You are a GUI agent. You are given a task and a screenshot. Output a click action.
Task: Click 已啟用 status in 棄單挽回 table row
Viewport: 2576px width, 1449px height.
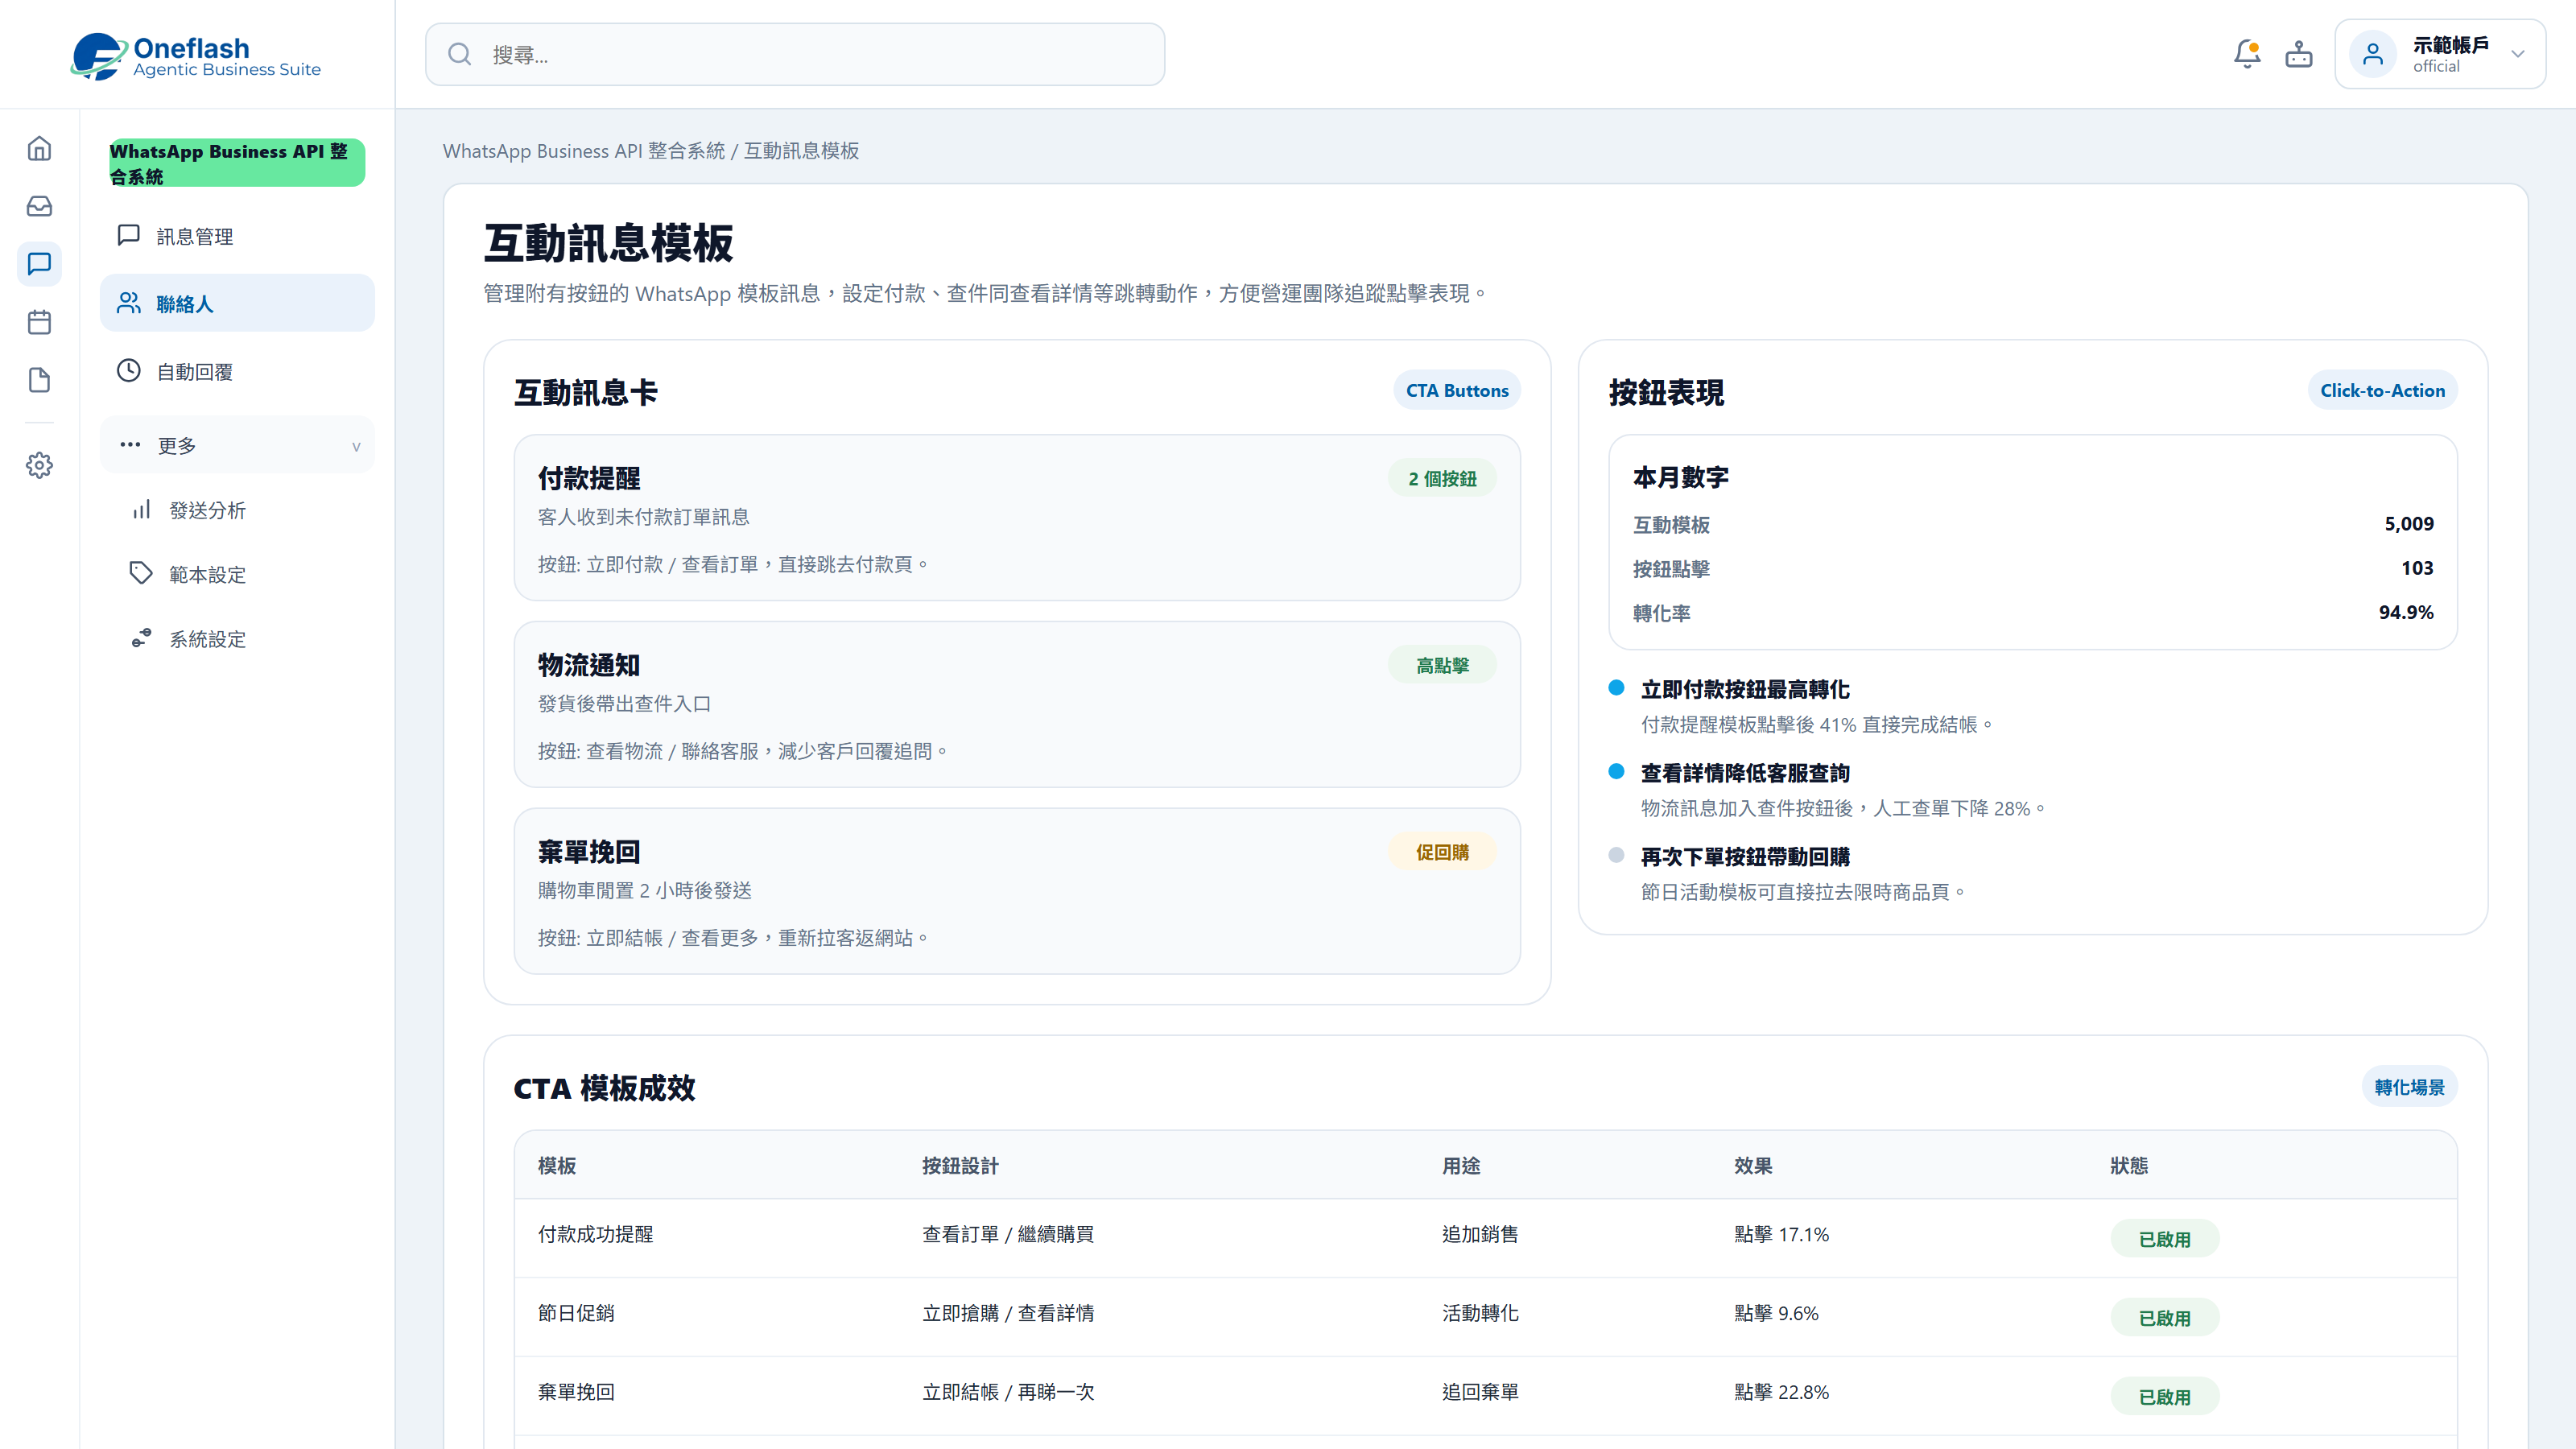pos(2165,1397)
